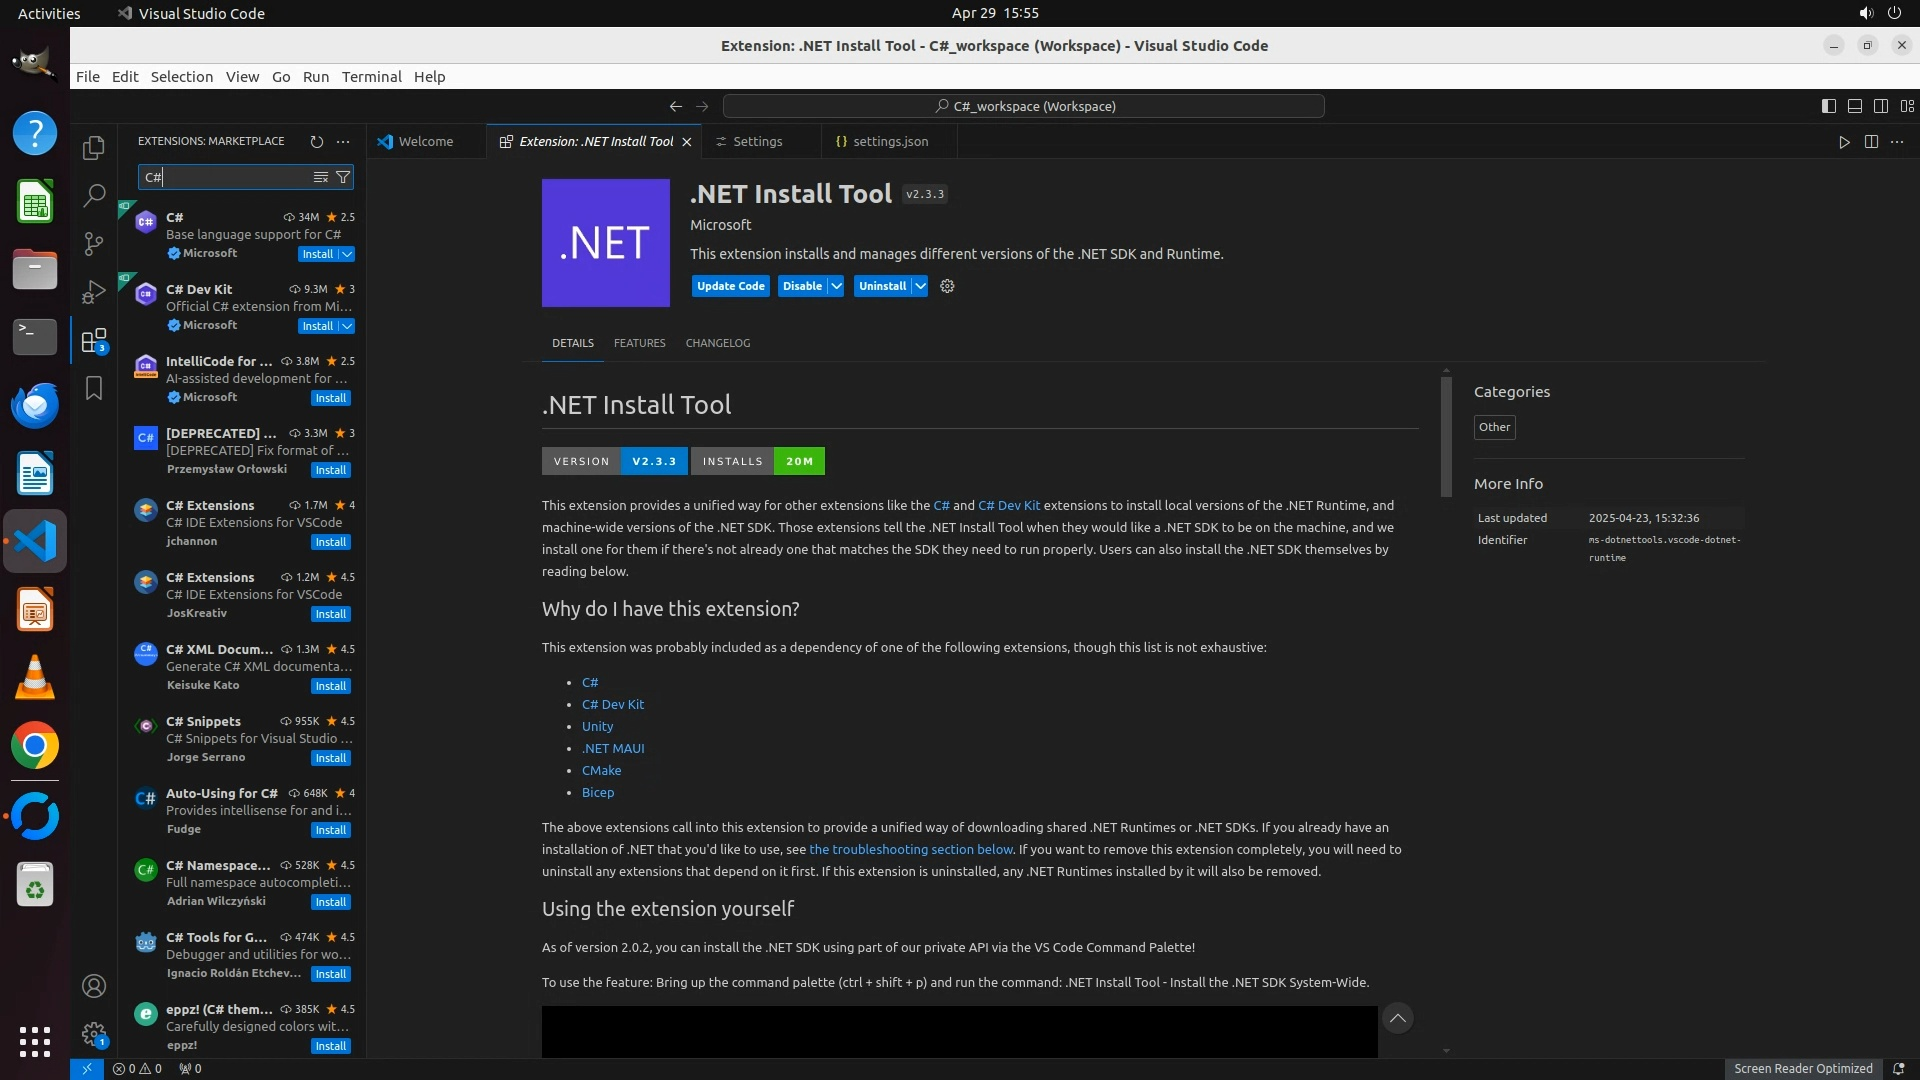The image size is (1920, 1080).
Task: Expand the Uninstall button dropdown arrow
Action: (x=920, y=286)
